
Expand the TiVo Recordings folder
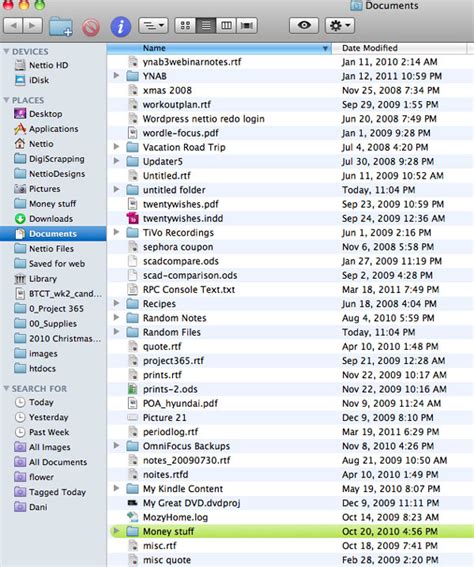pos(116,232)
